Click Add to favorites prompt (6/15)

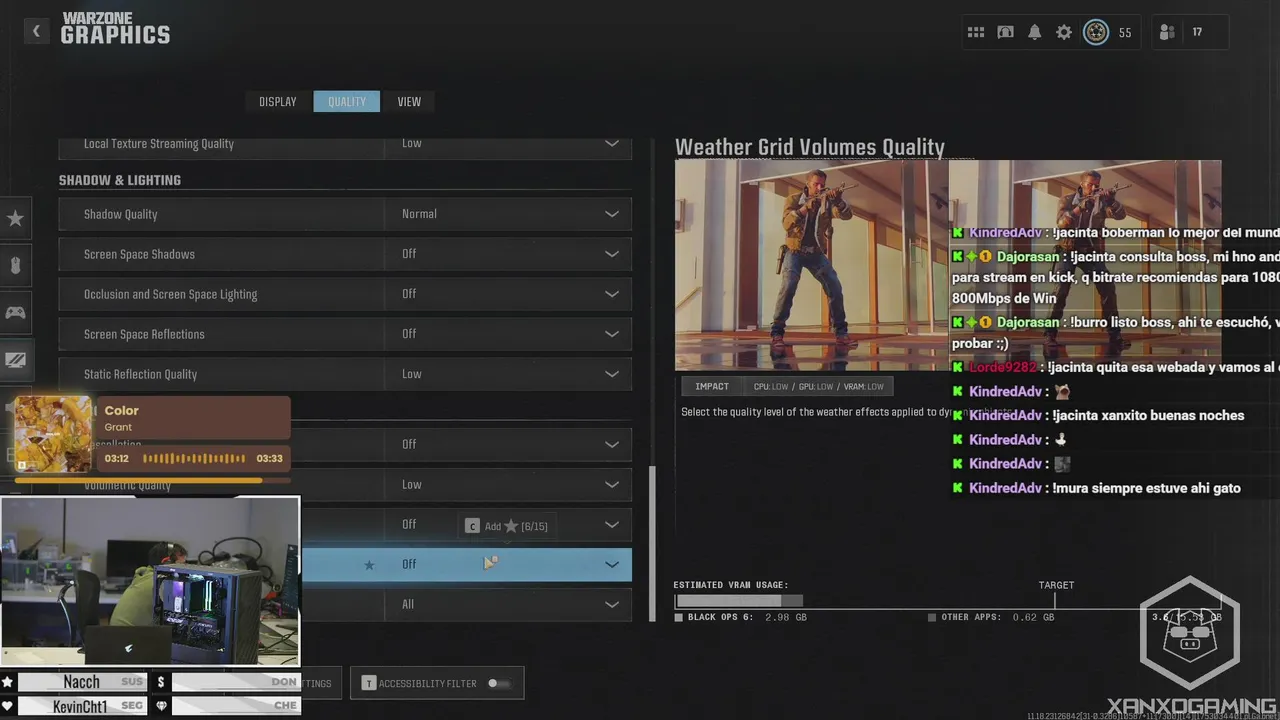pos(506,526)
